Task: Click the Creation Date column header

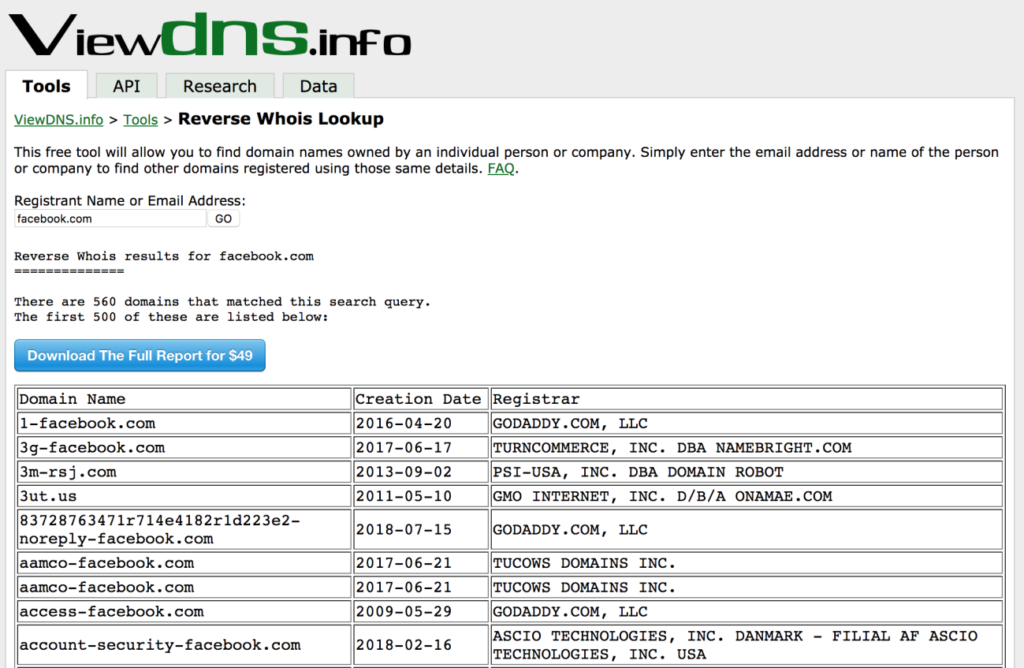Action: [421, 399]
